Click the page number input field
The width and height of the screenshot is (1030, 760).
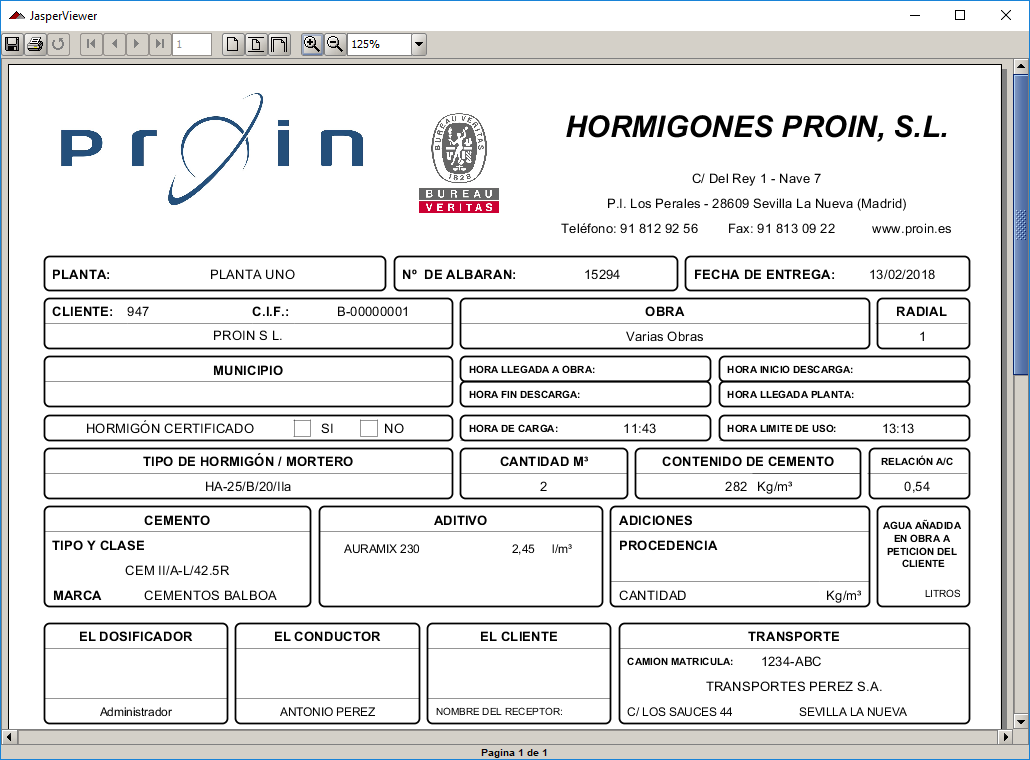[x=192, y=44]
